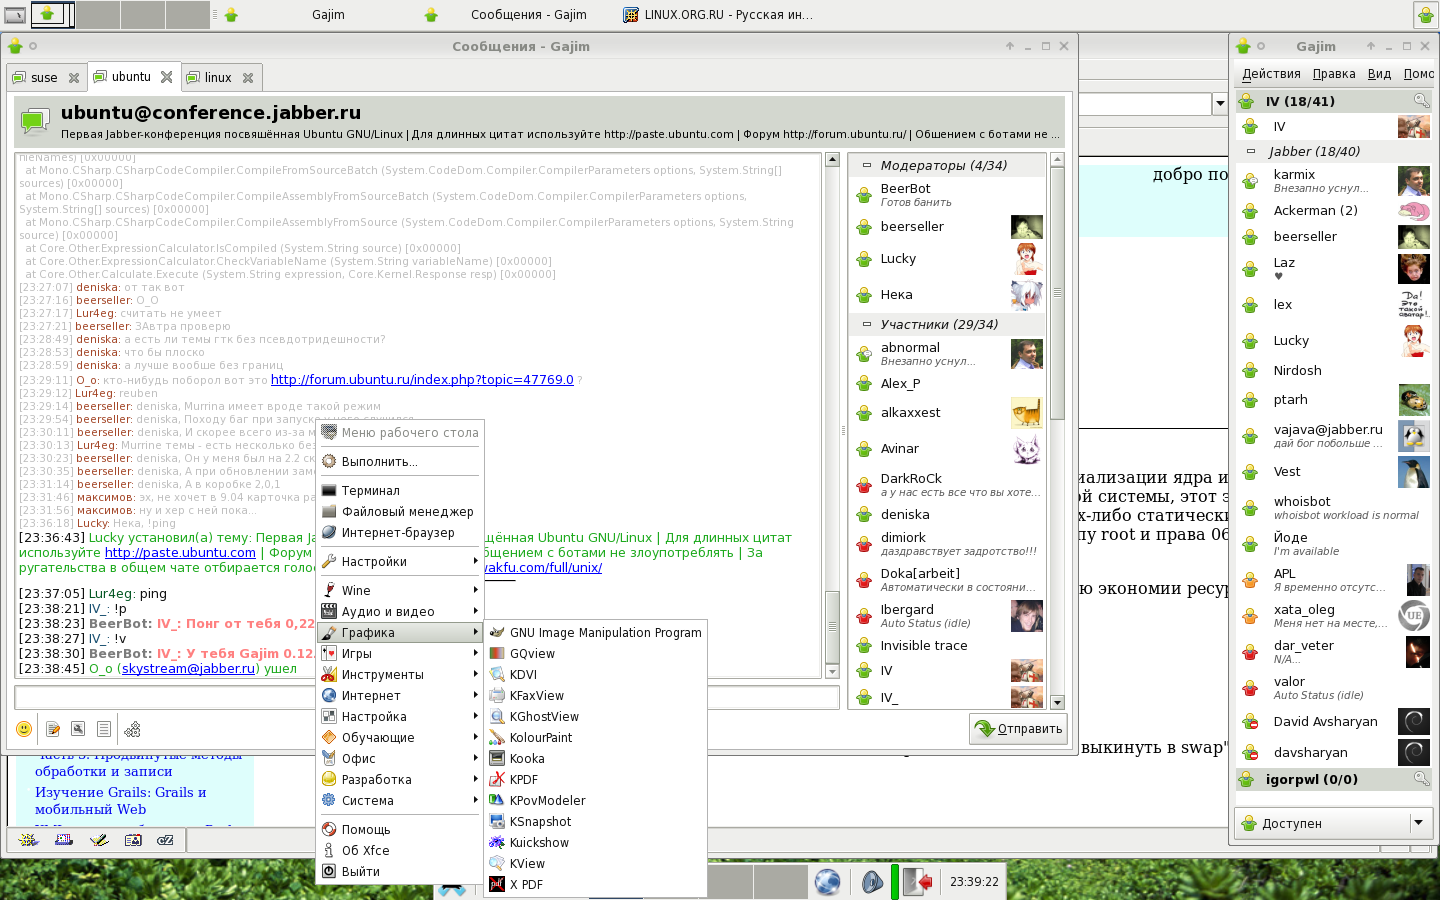Click the green volume level bar in panel
This screenshot has height=900, width=1440.
(894, 881)
